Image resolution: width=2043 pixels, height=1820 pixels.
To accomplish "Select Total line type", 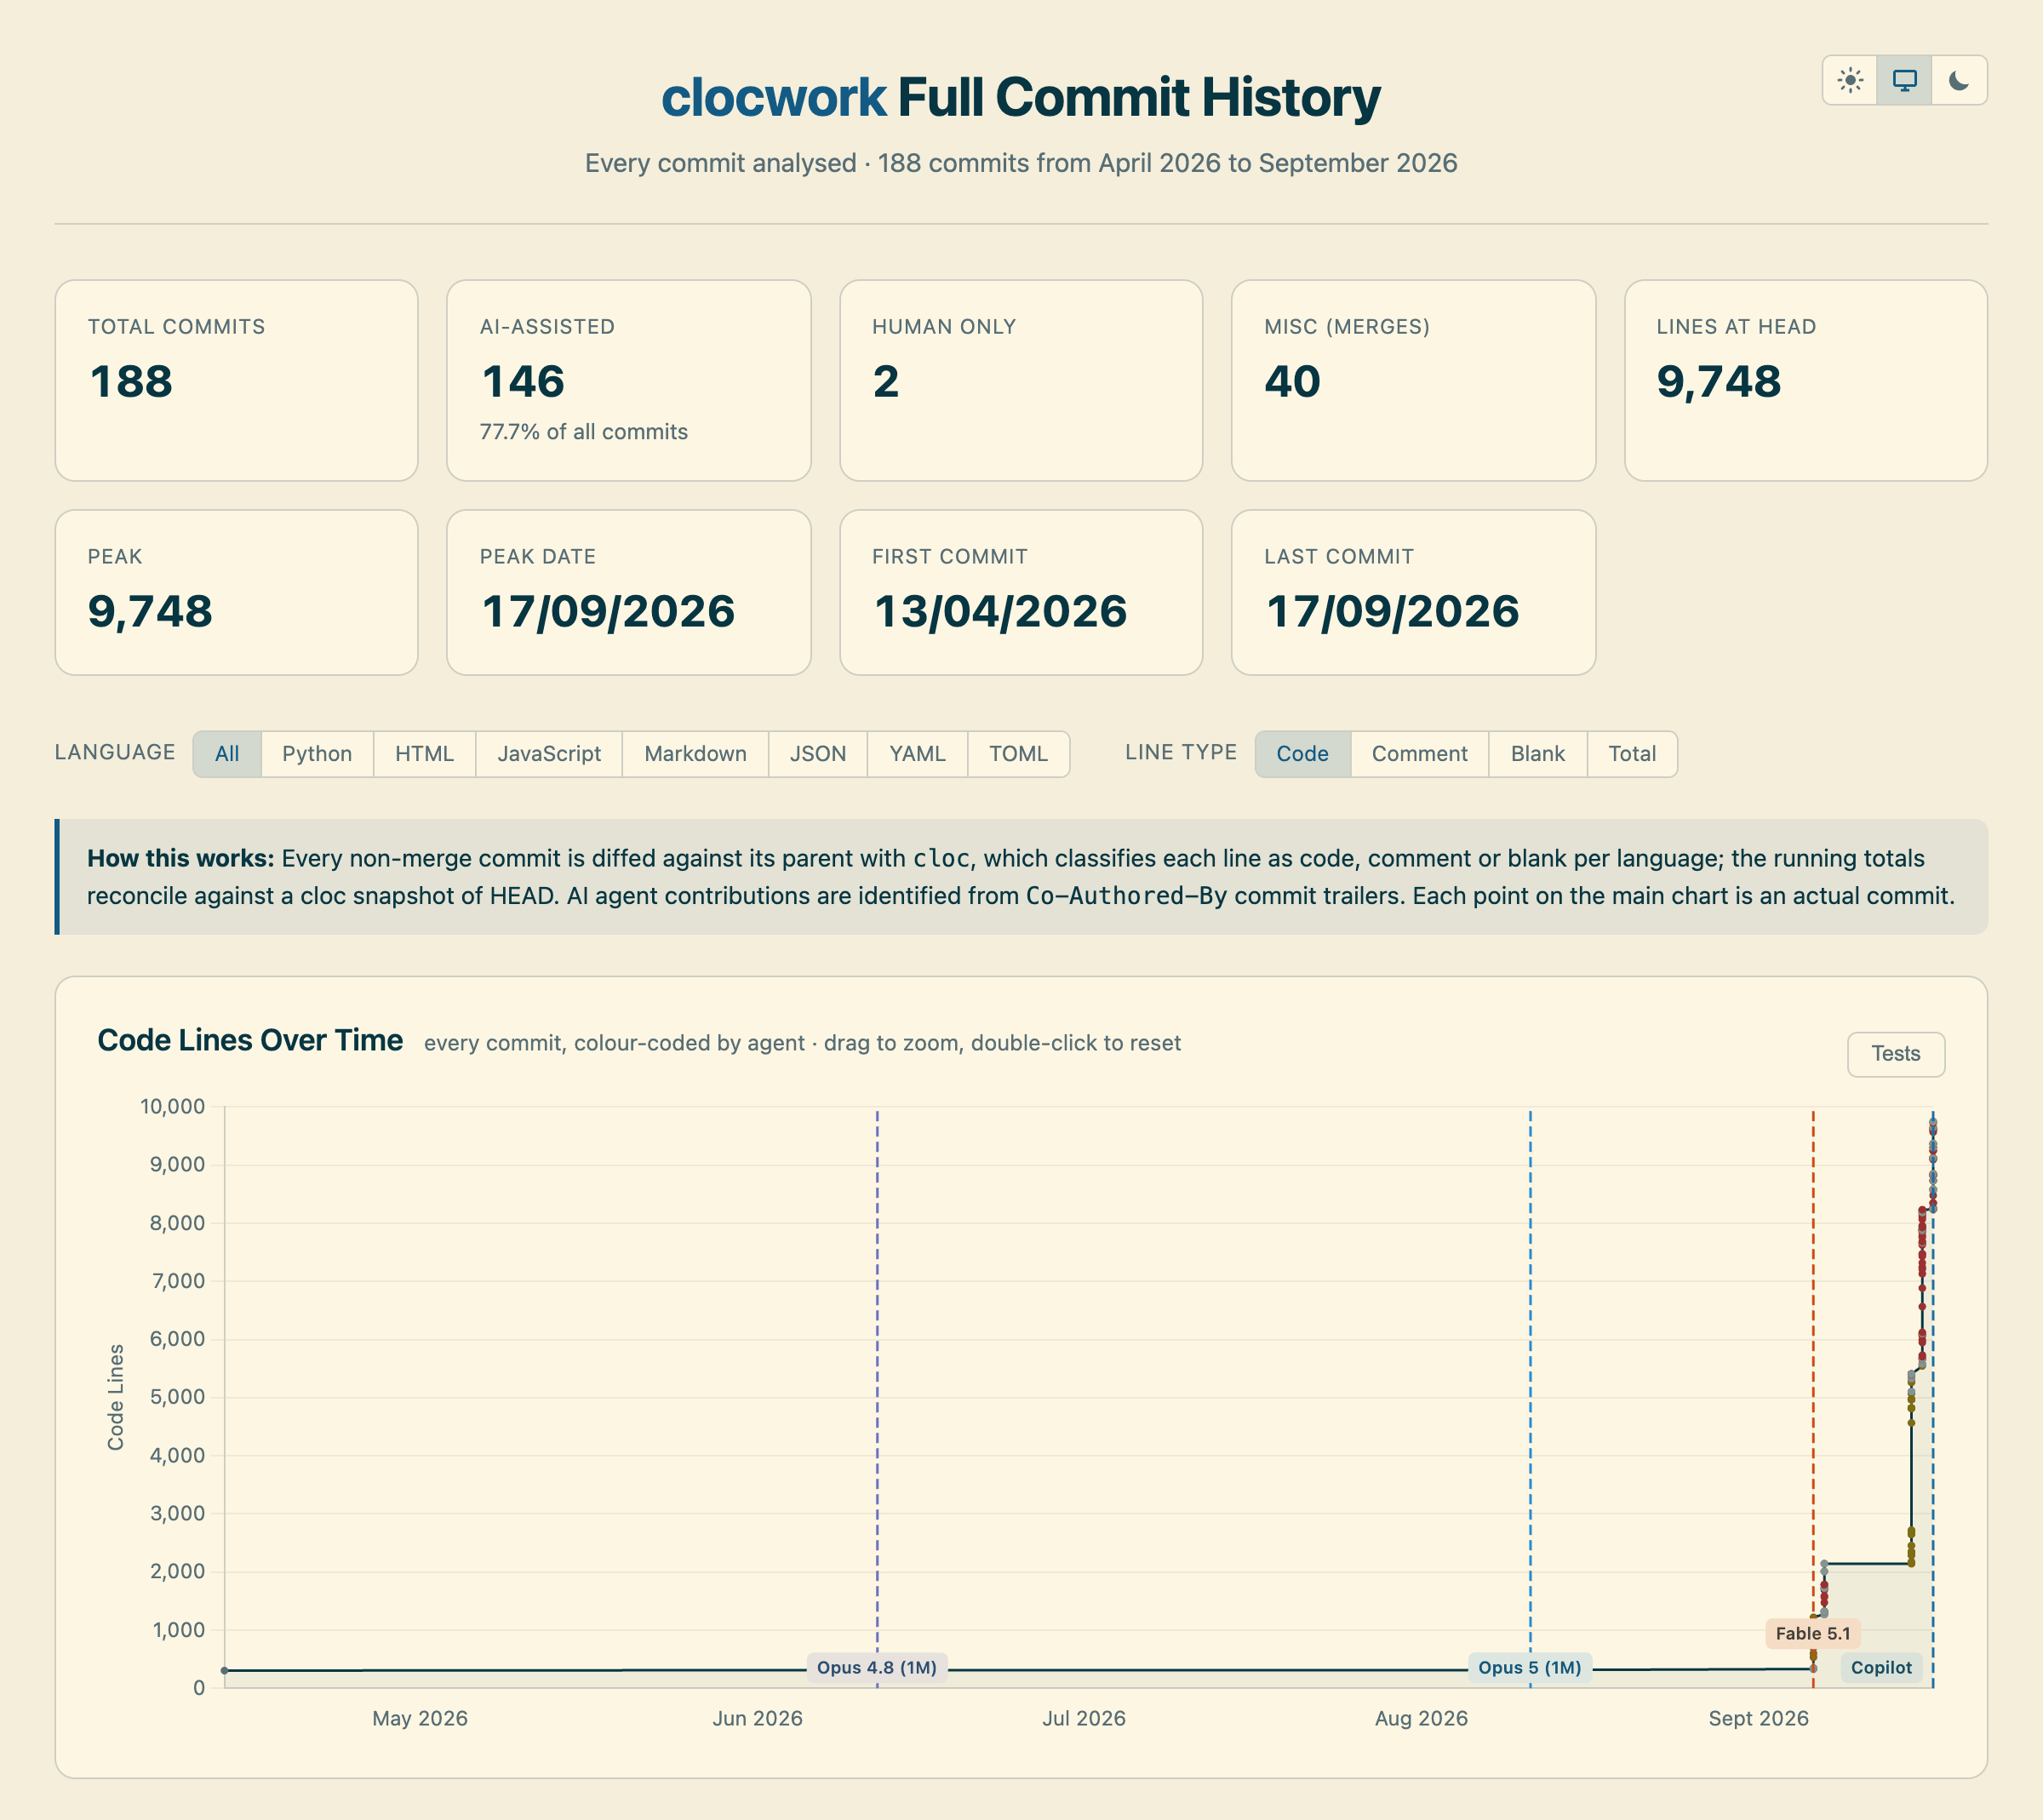I will tap(1632, 754).
